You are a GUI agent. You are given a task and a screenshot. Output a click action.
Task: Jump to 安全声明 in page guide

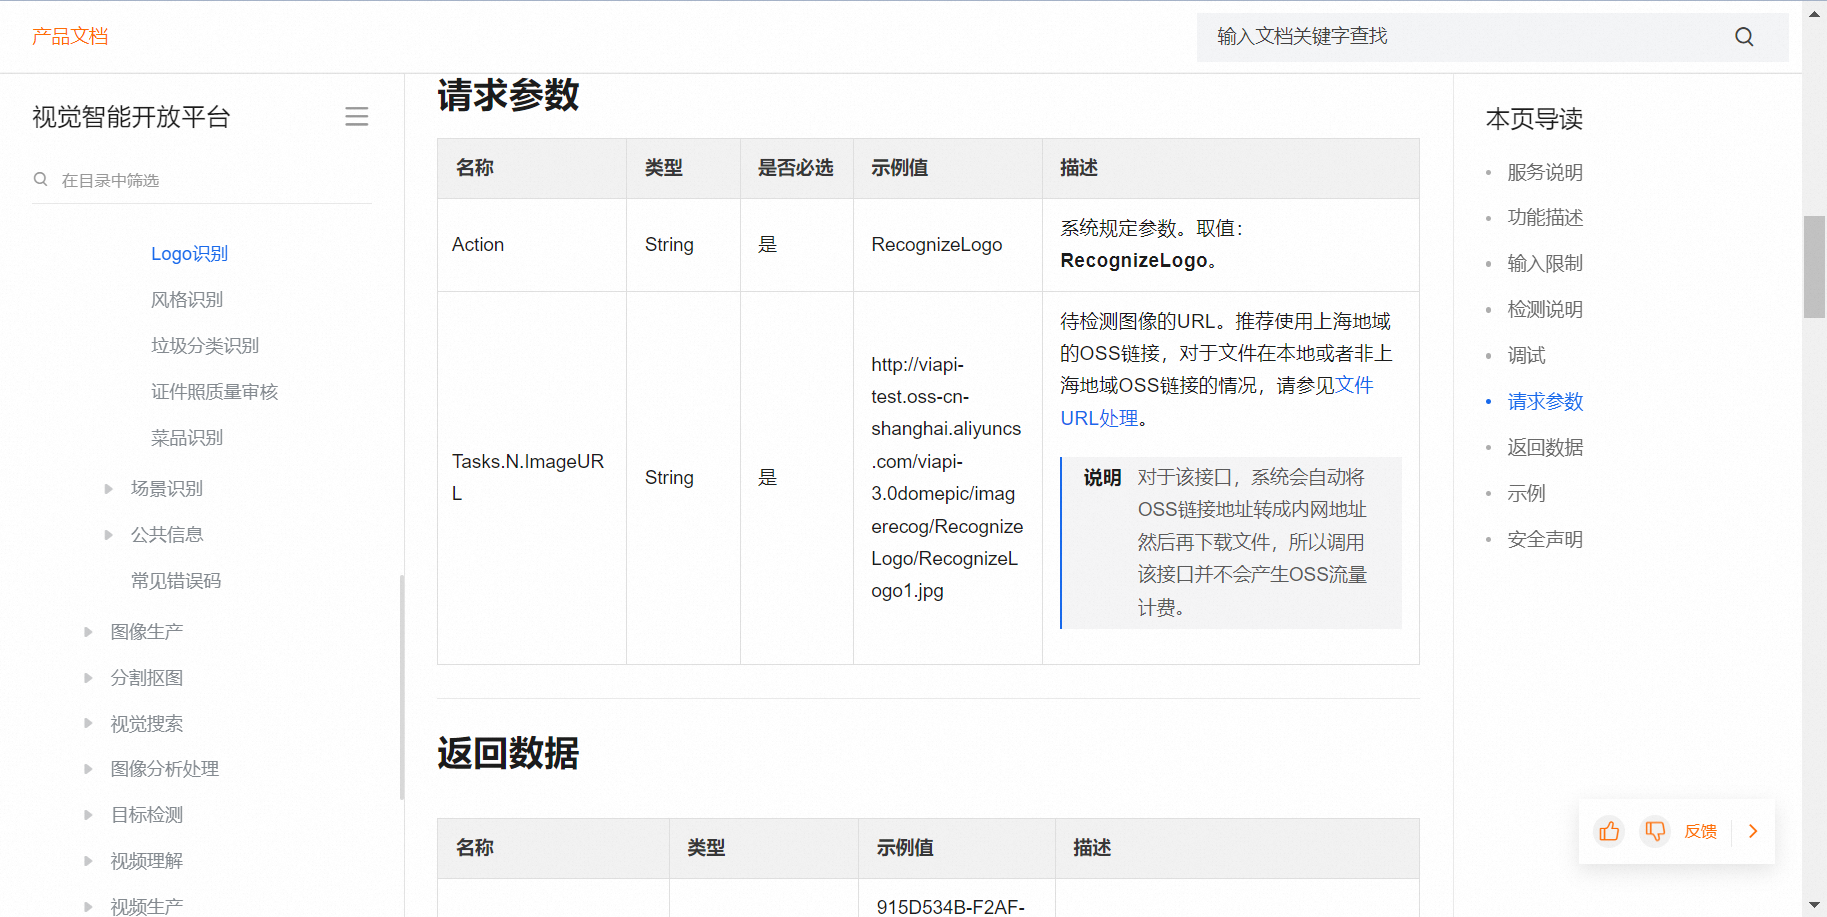coord(1545,539)
